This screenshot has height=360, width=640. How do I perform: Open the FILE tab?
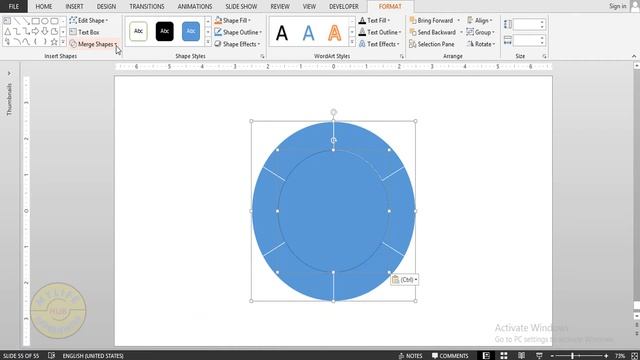(x=13, y=6)
